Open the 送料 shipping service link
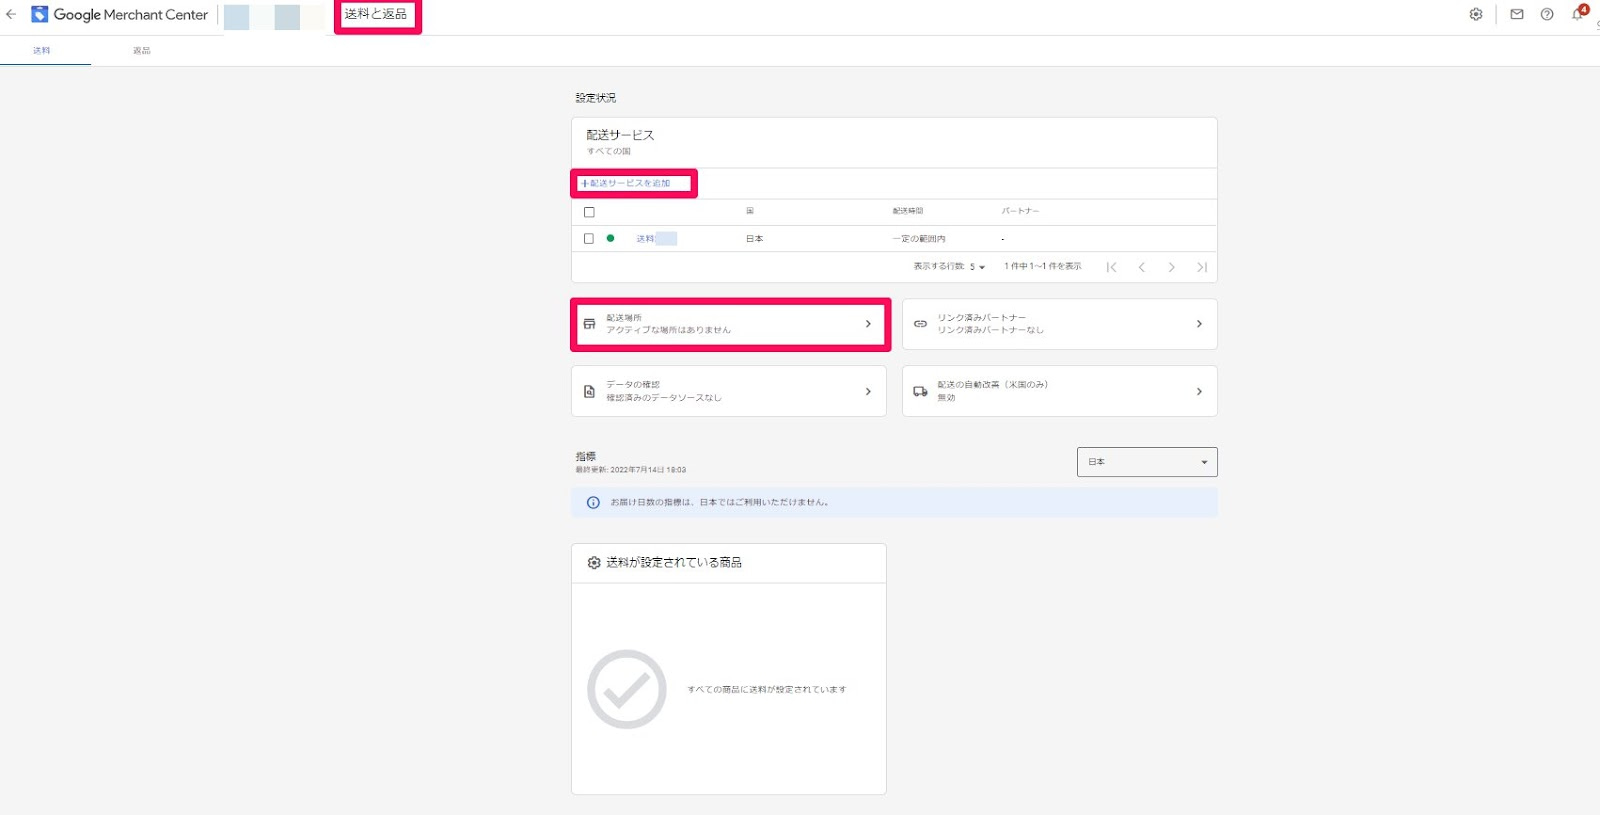Image resolution: width=1600 pixels, height=815 pixels. point(645,239)
